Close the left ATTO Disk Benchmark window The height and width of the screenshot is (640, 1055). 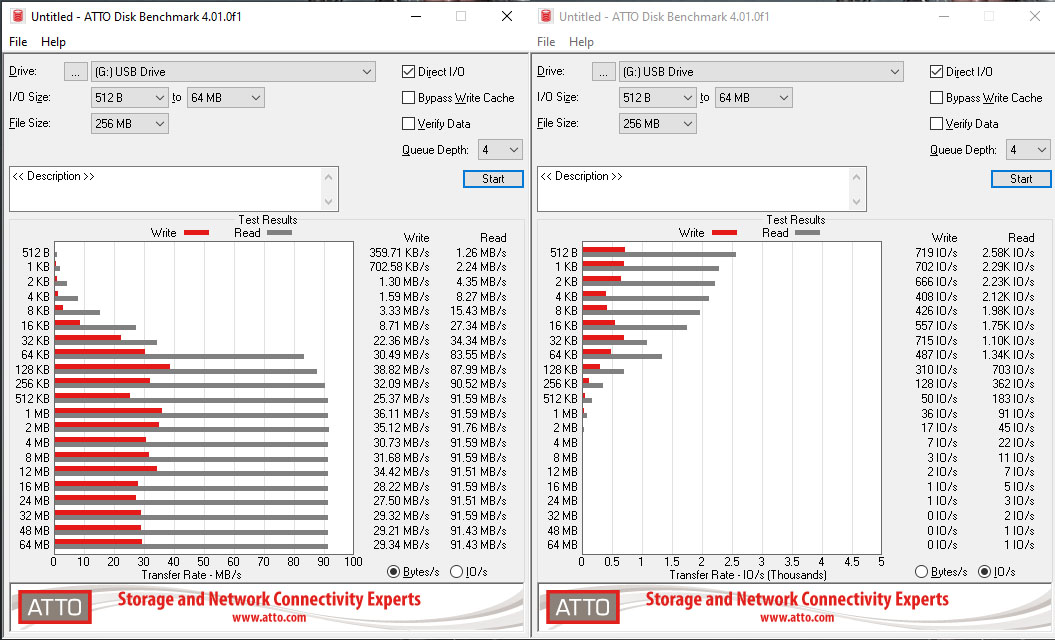click(507, 16)
